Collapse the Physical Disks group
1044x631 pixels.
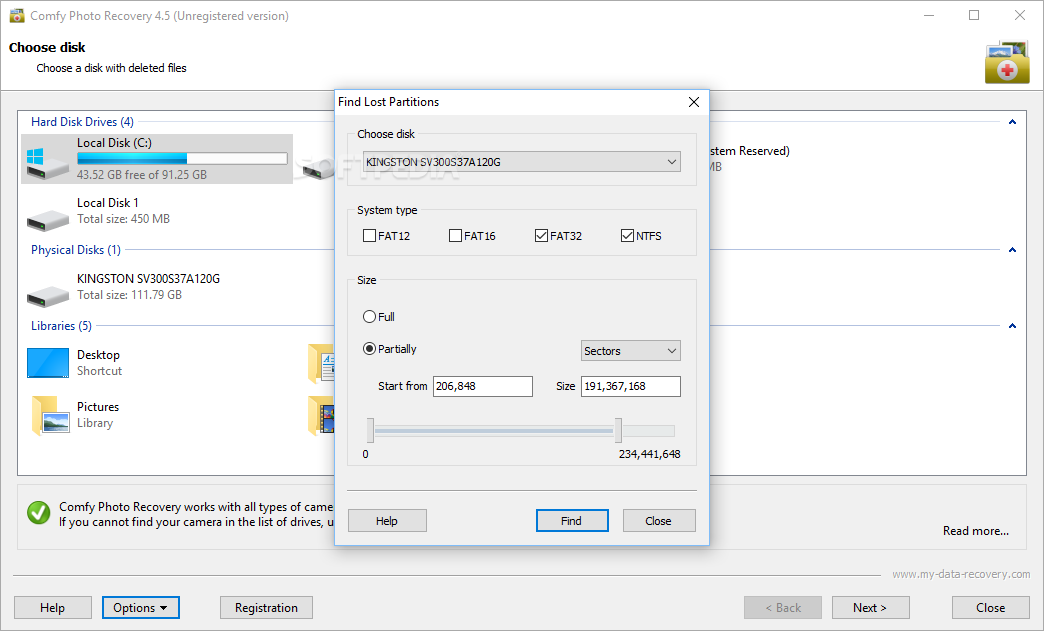[1012, 250]
